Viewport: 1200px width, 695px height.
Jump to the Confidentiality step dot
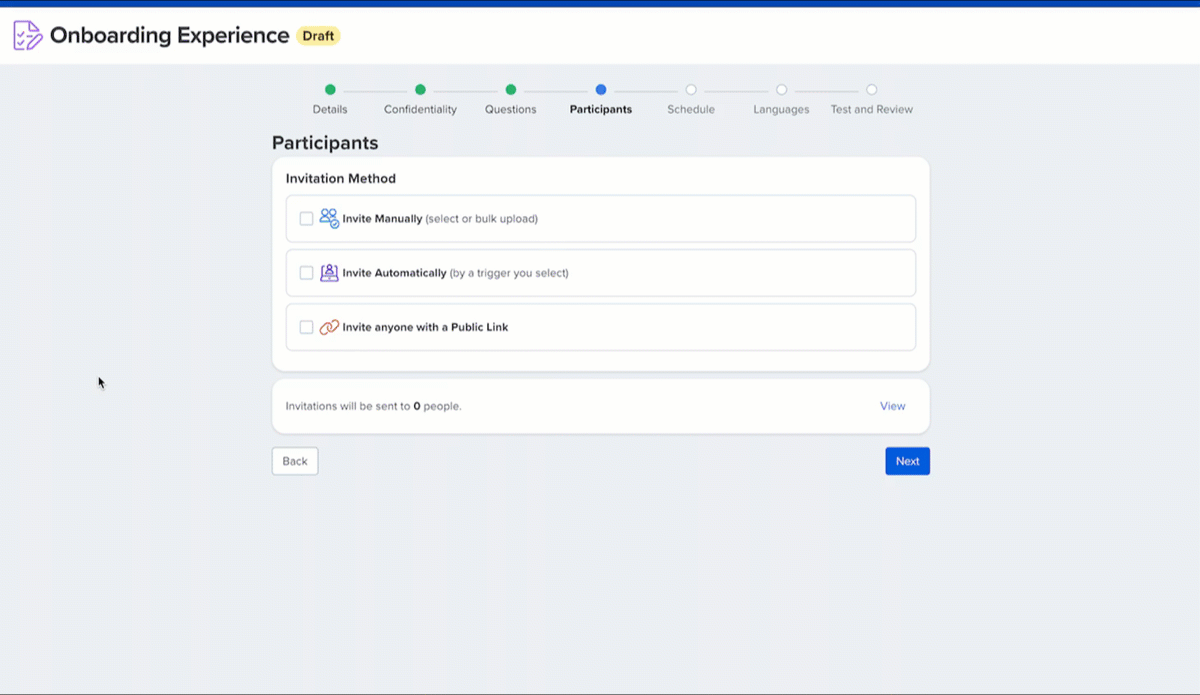click(420, 90)
